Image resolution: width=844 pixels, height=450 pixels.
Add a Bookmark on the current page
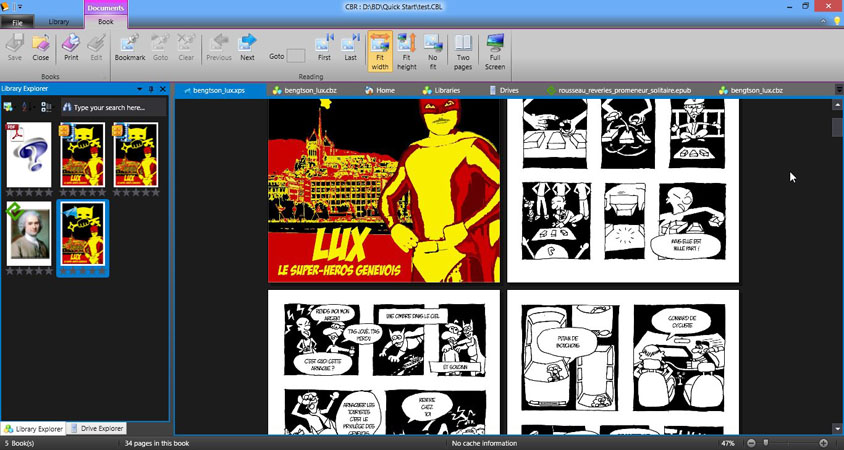pyautogui.click(x=130, y=47)
